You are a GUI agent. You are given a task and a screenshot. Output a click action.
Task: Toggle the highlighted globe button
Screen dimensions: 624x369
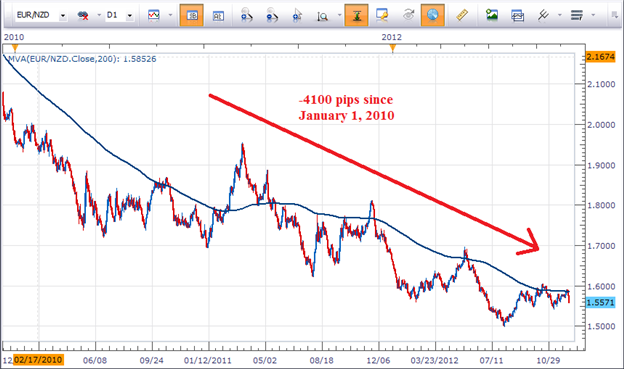point(433,16)
